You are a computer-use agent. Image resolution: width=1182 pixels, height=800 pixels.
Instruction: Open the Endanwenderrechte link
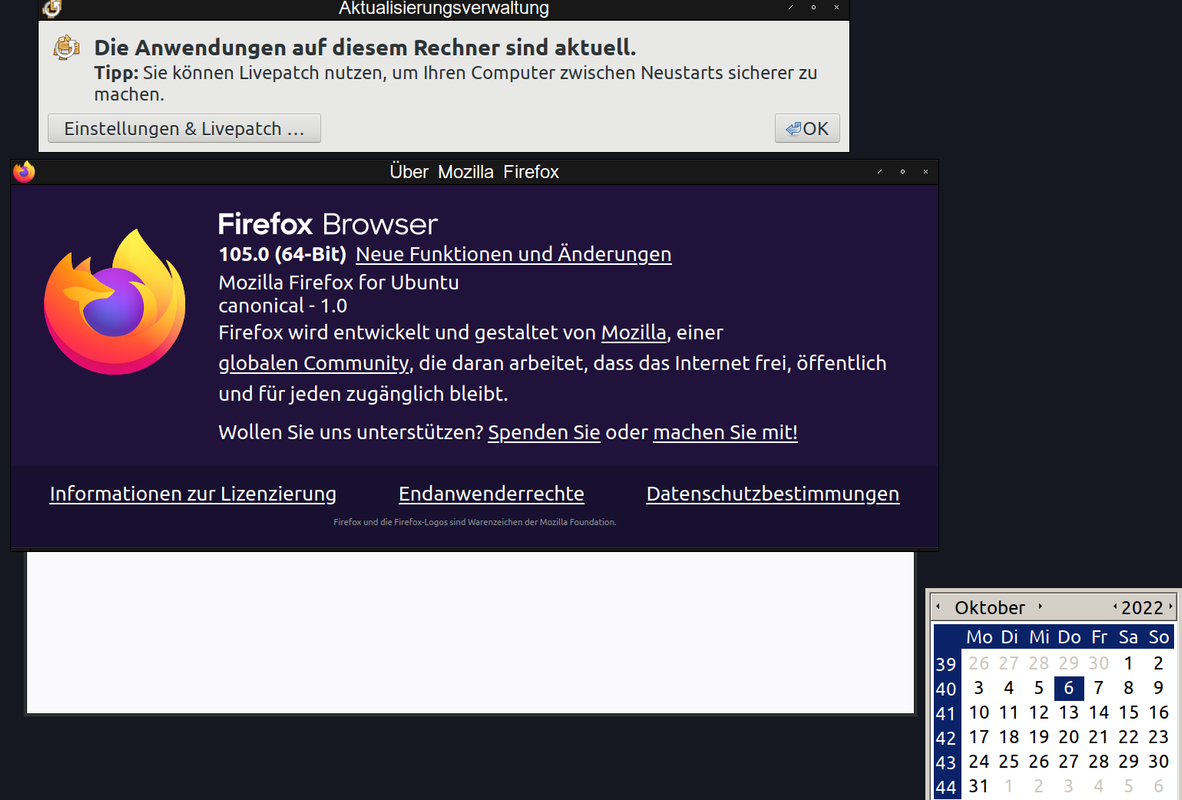491,494
